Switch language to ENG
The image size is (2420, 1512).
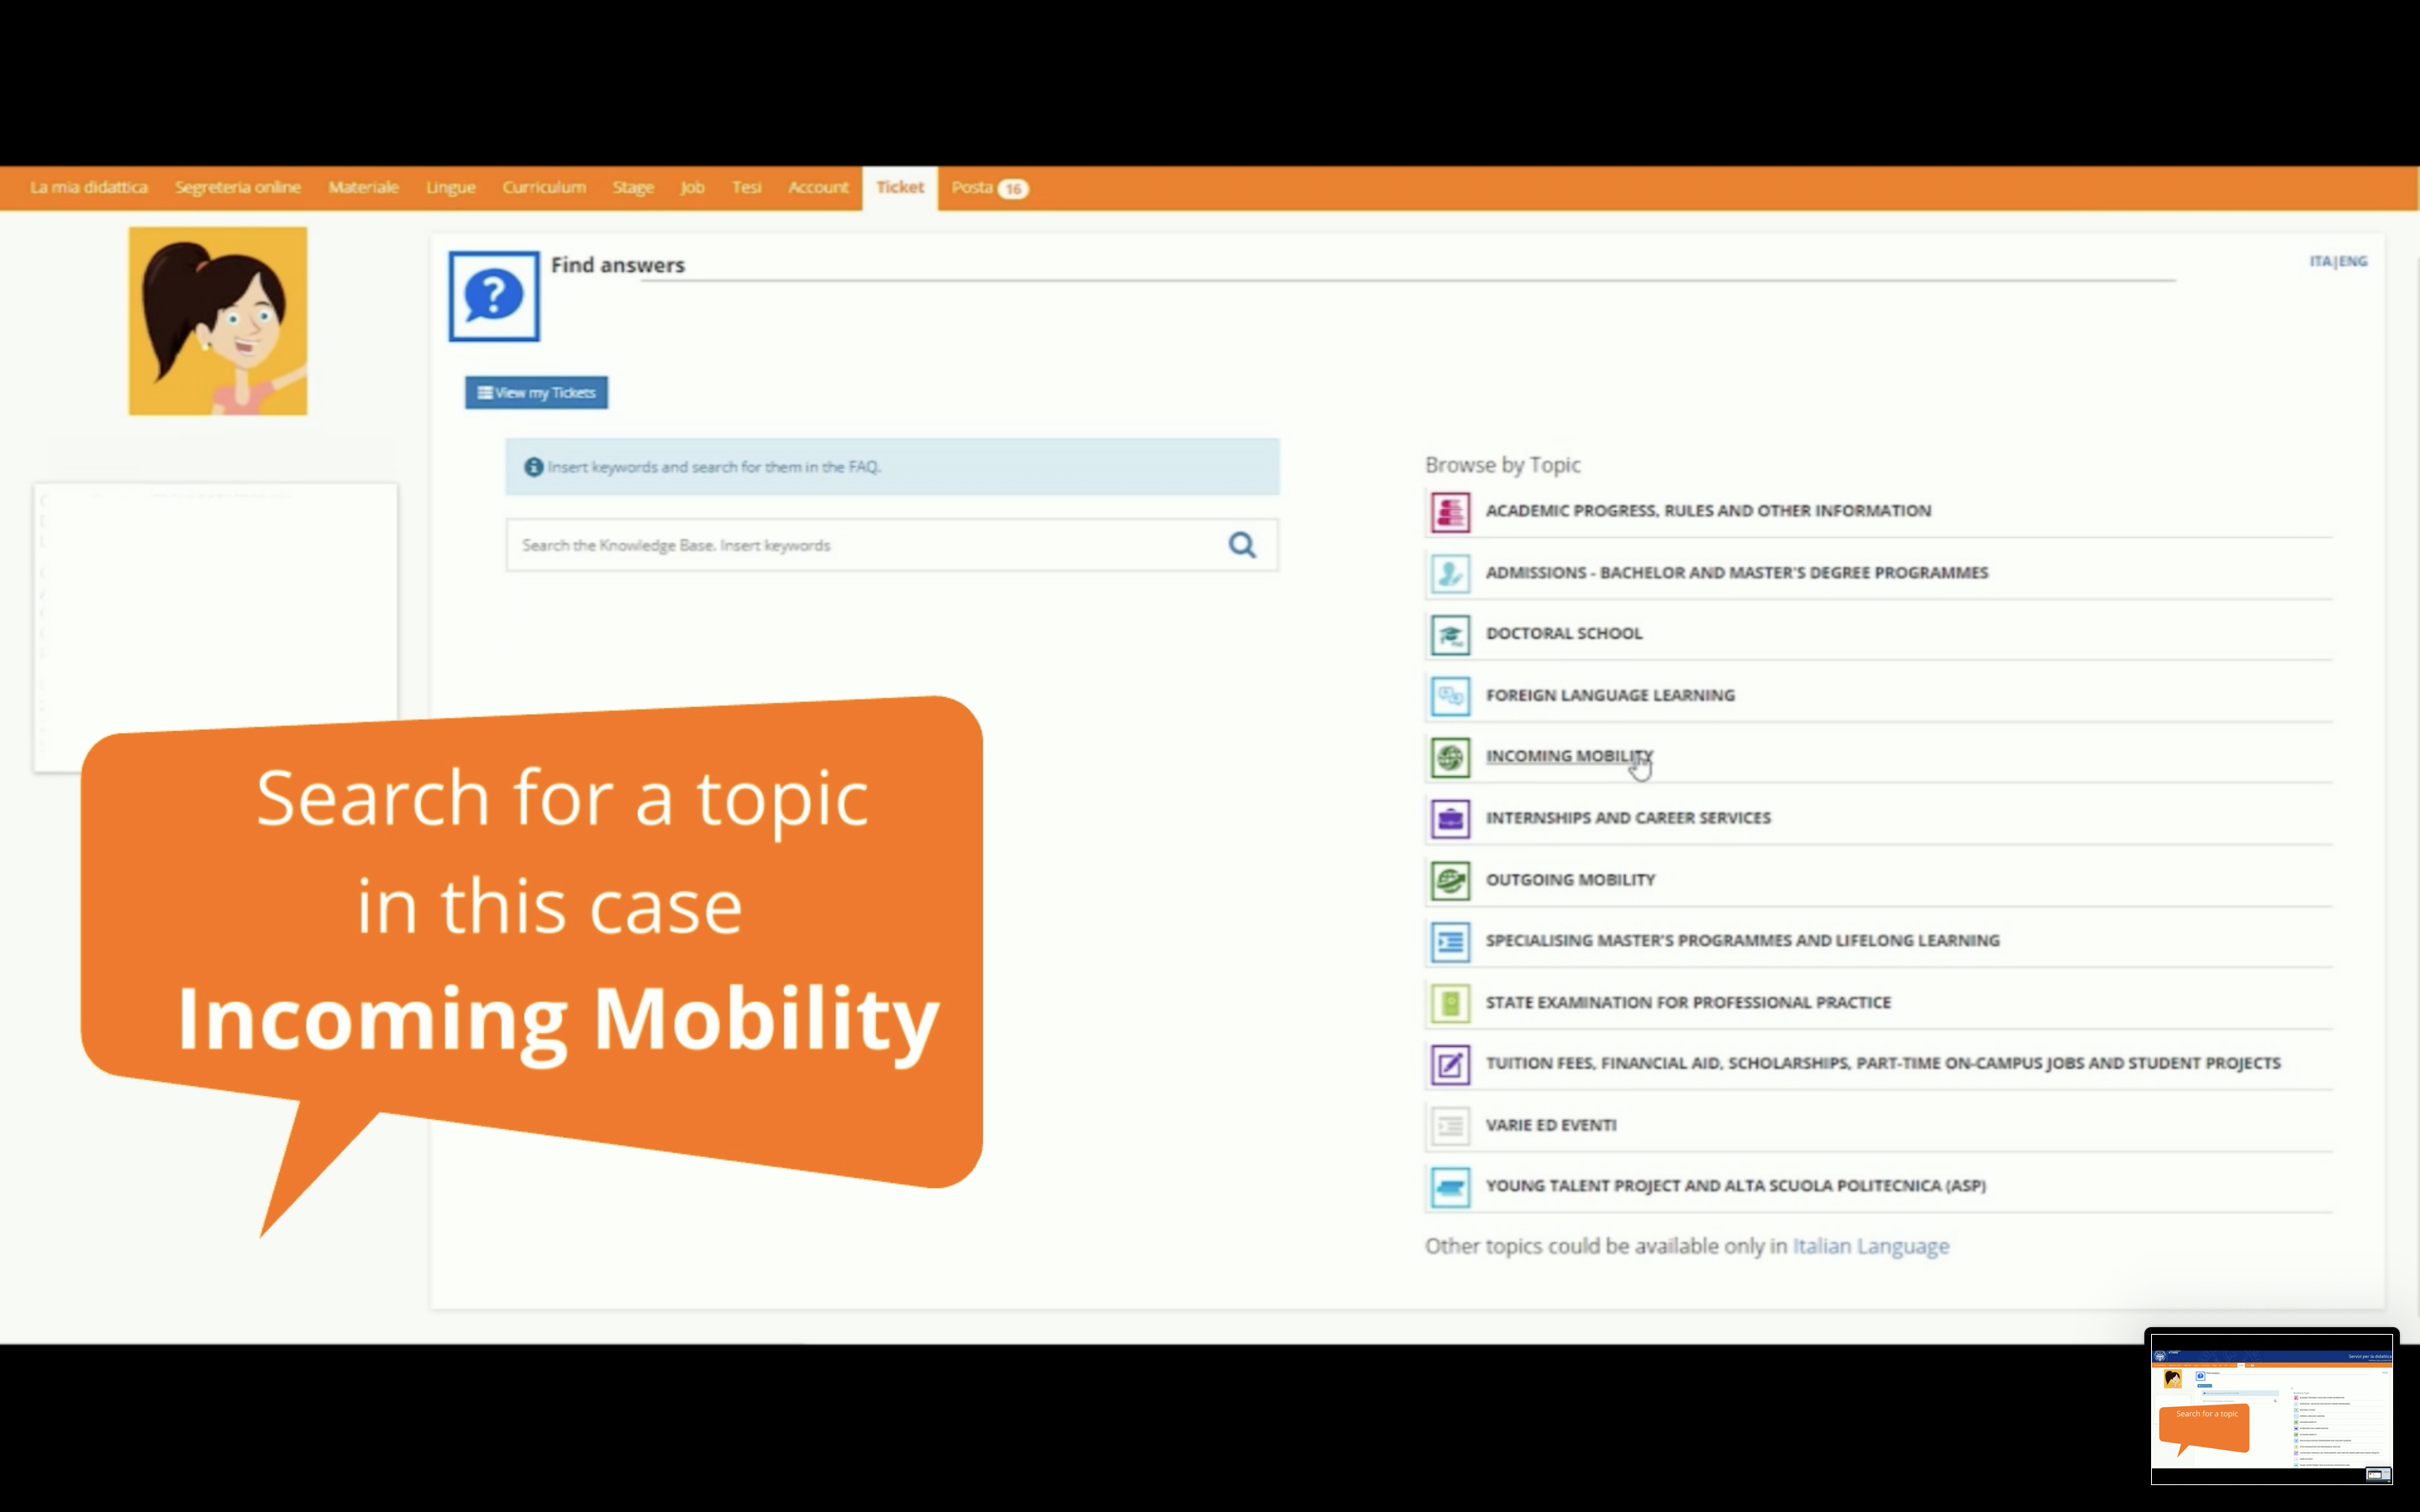click(2354, 261)
